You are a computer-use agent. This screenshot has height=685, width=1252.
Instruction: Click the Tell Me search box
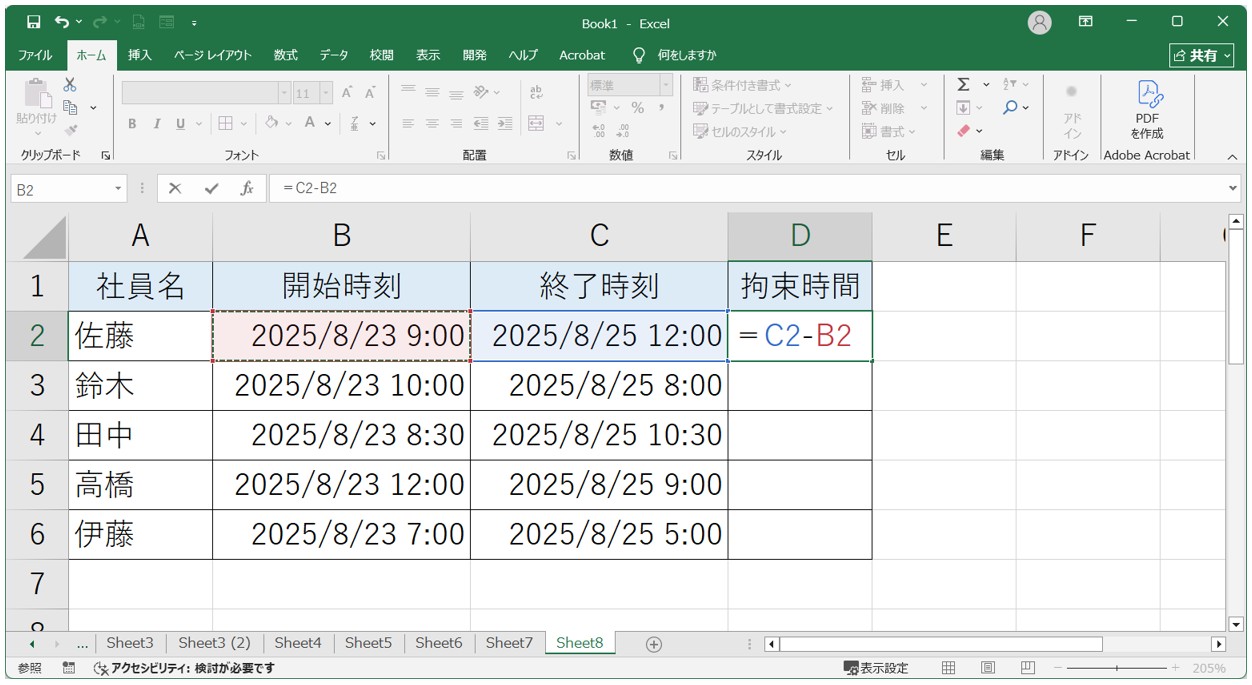coord(675,55)
